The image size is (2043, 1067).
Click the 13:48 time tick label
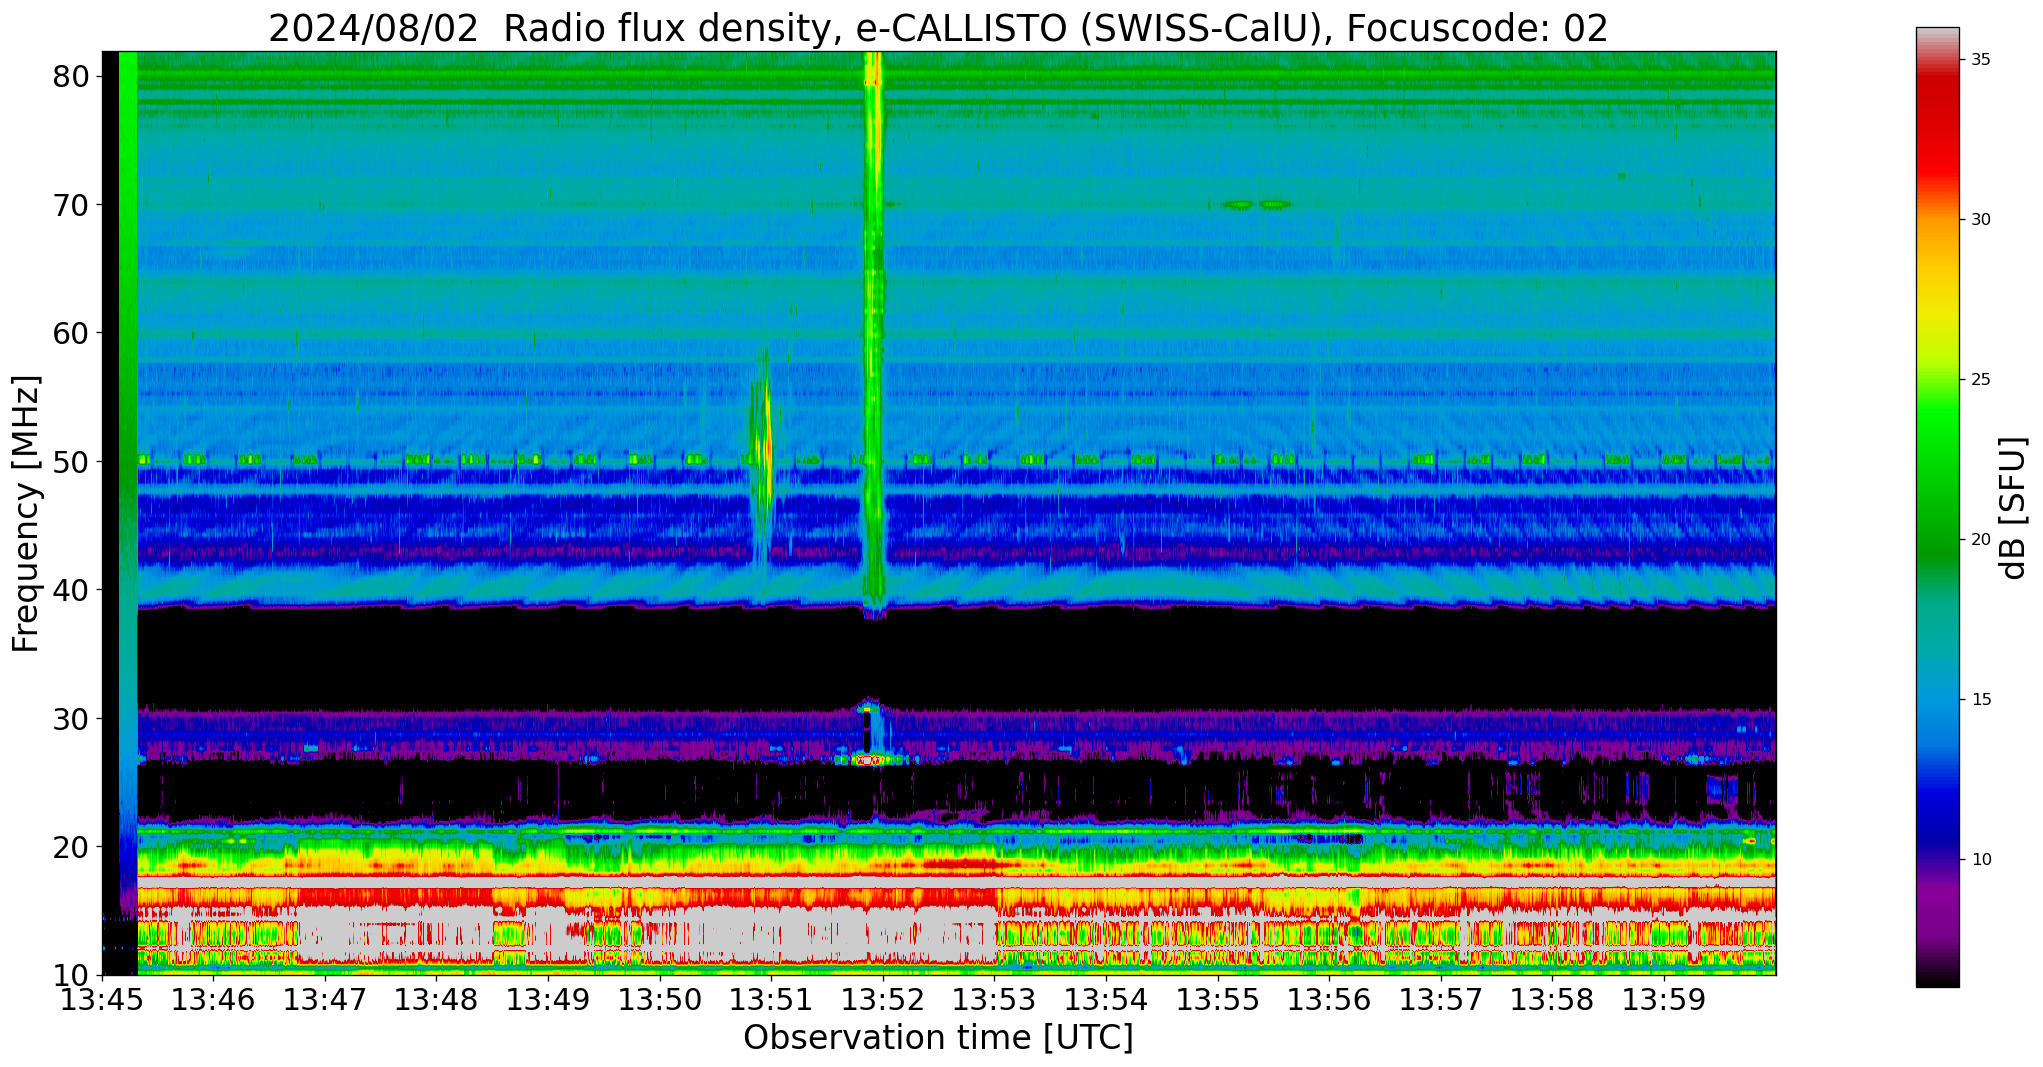(436, 999)
